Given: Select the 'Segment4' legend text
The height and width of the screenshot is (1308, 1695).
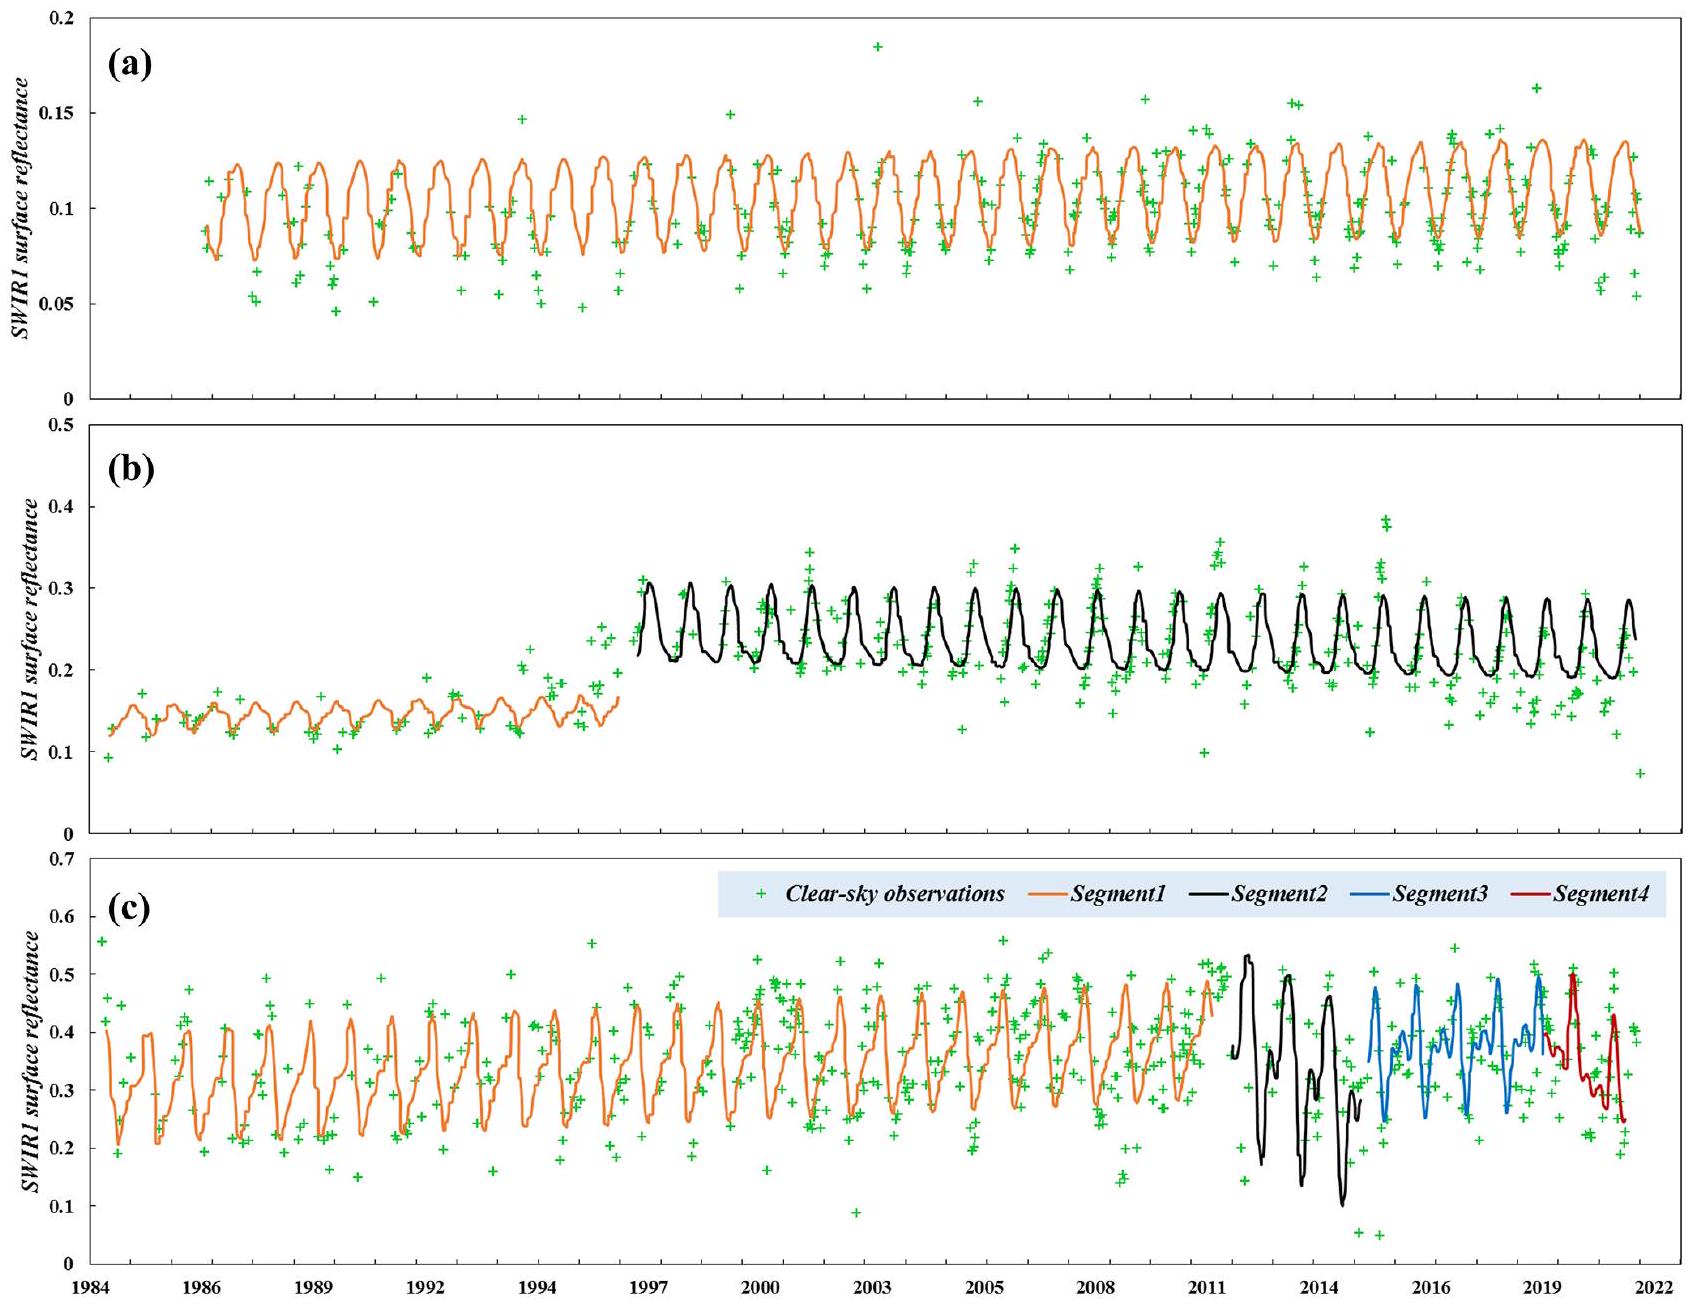Looking at the screenshot, I should click(x=1600, y=894).
